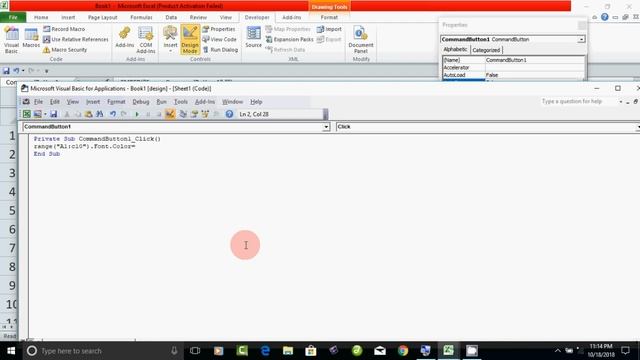Click Undo arrow in VBA toolbar
Screen dimensions: 640x360
[x=113, y=114]
